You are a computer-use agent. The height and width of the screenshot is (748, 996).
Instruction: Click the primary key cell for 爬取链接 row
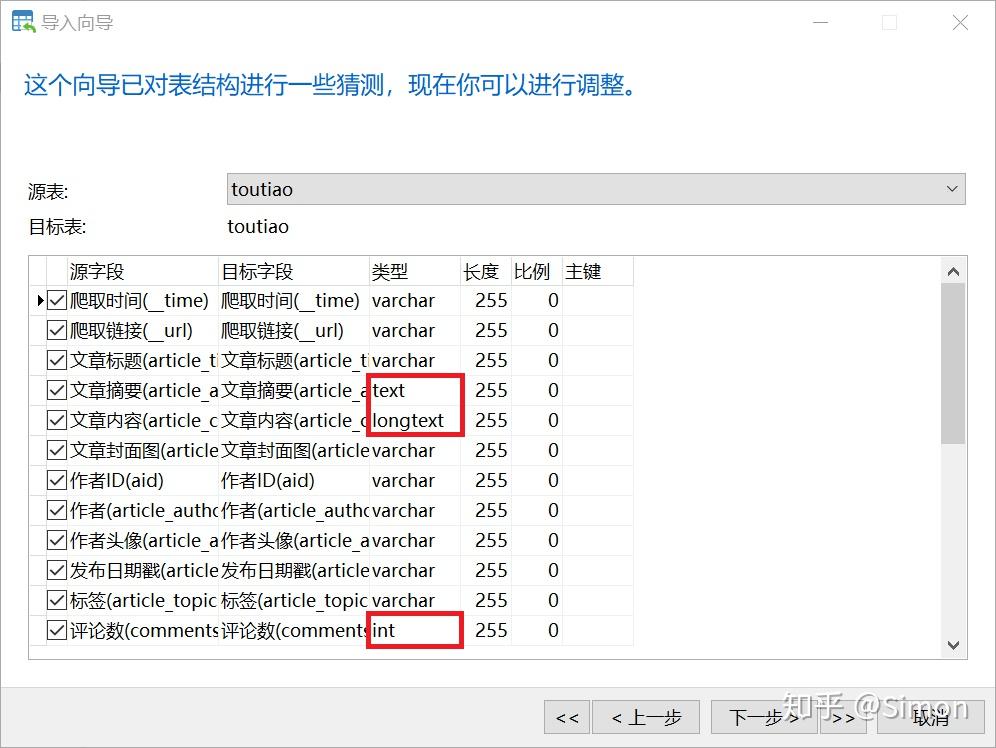[597, 330]
